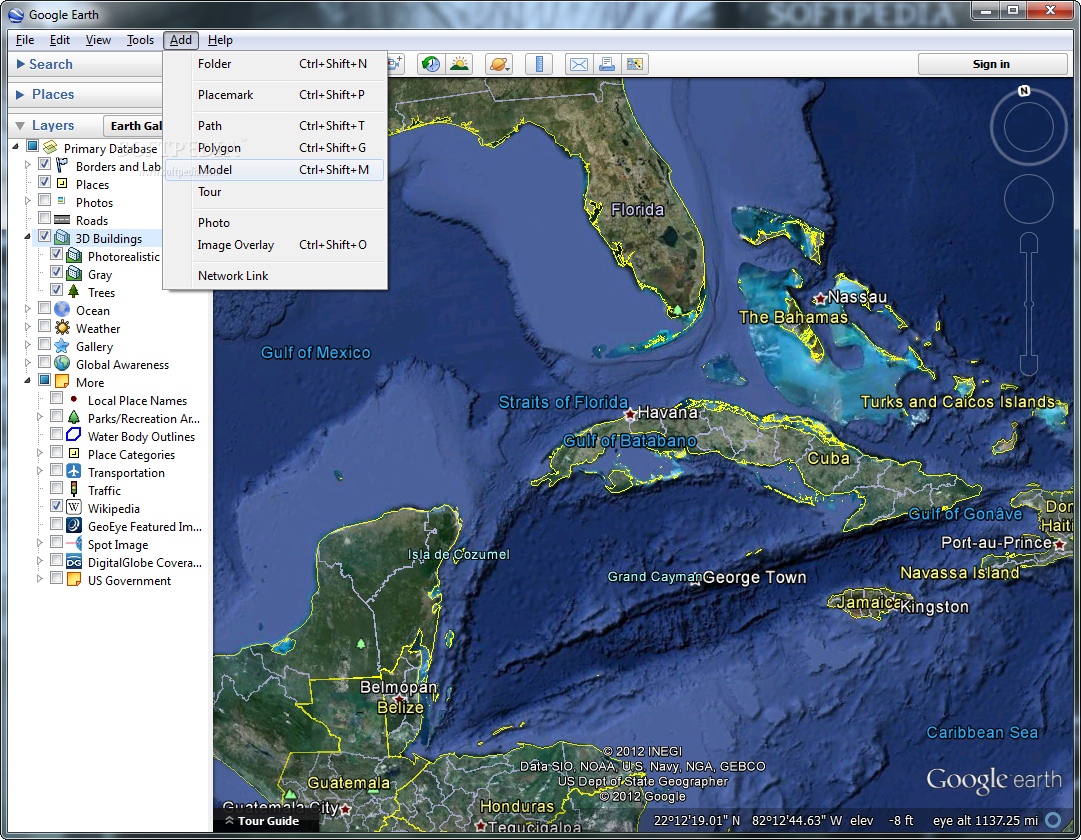Uncheck the 3D Buildings checkbox
1081x840 pixels.
pos(44,236)
